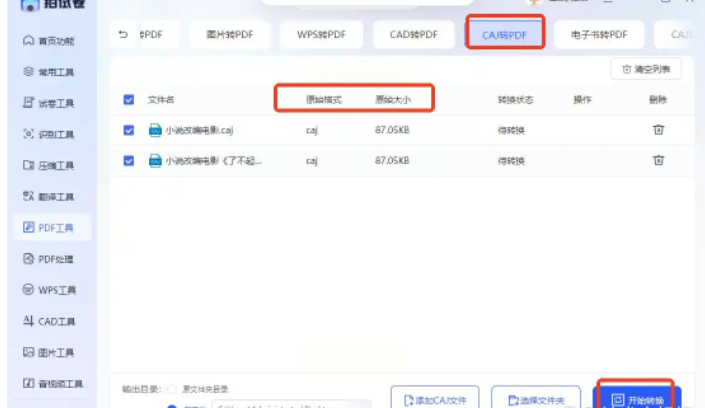
Task: Click the caj format cell of 小说改编电影.caj
Action: point(312,130)
